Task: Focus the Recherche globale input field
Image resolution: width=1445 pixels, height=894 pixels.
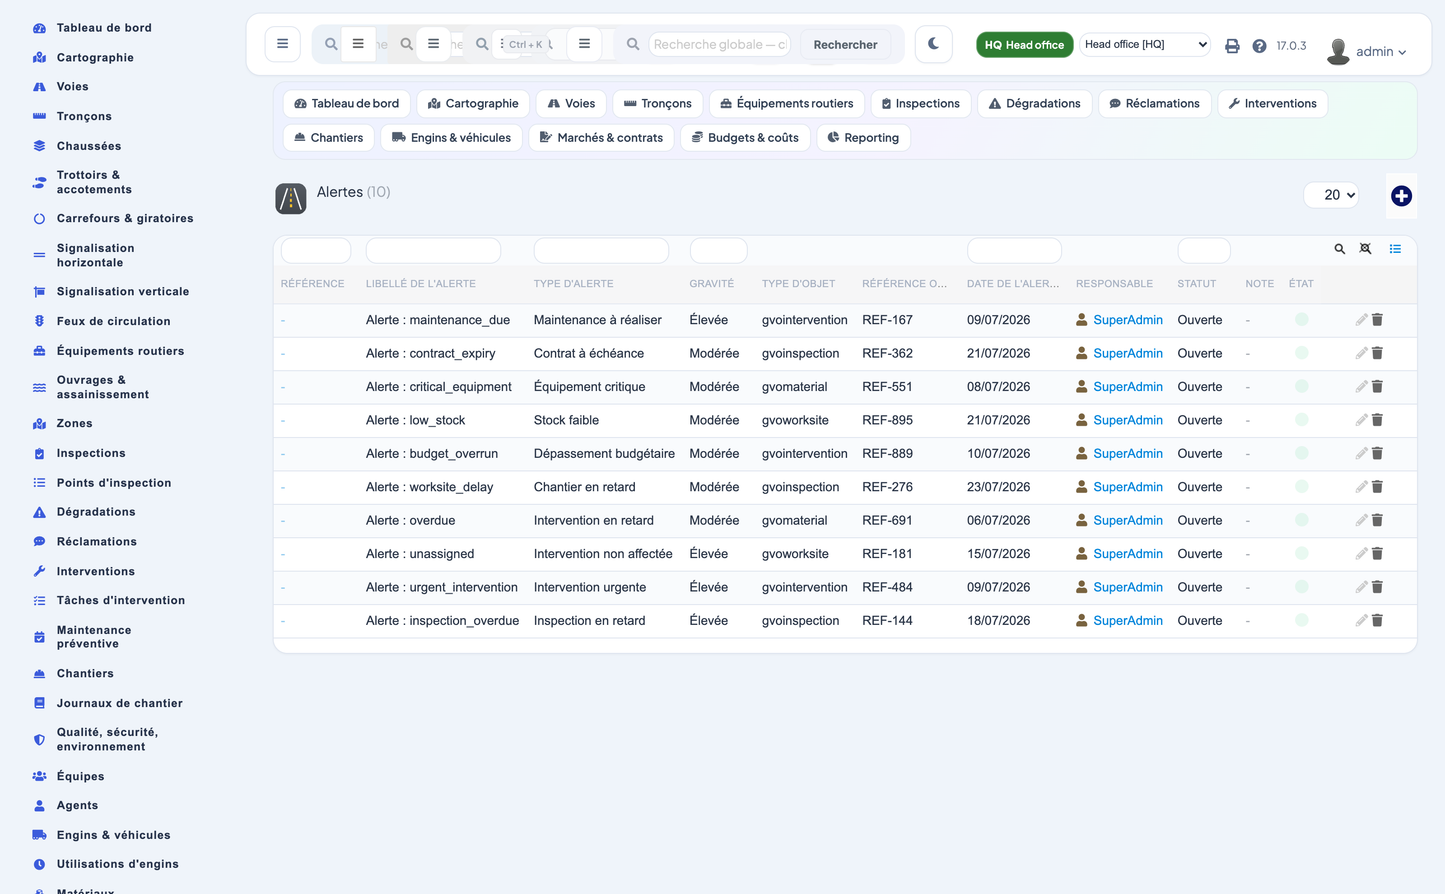Action: tap(719, 44)
